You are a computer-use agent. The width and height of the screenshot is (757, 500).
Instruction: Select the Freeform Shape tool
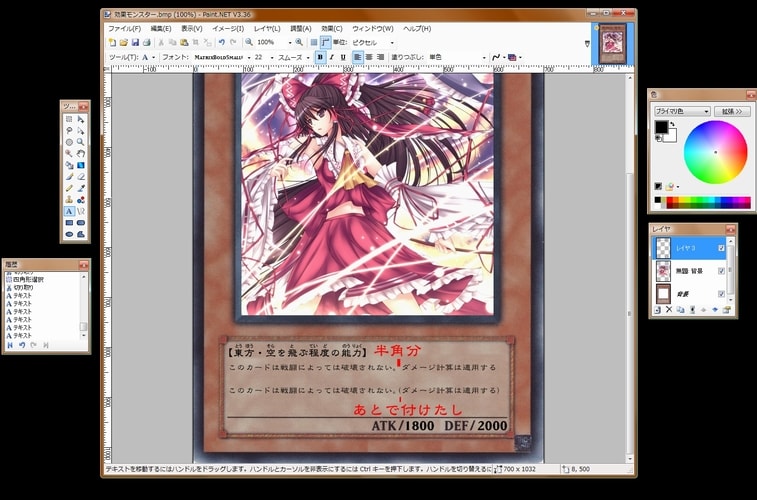[81, 235]
